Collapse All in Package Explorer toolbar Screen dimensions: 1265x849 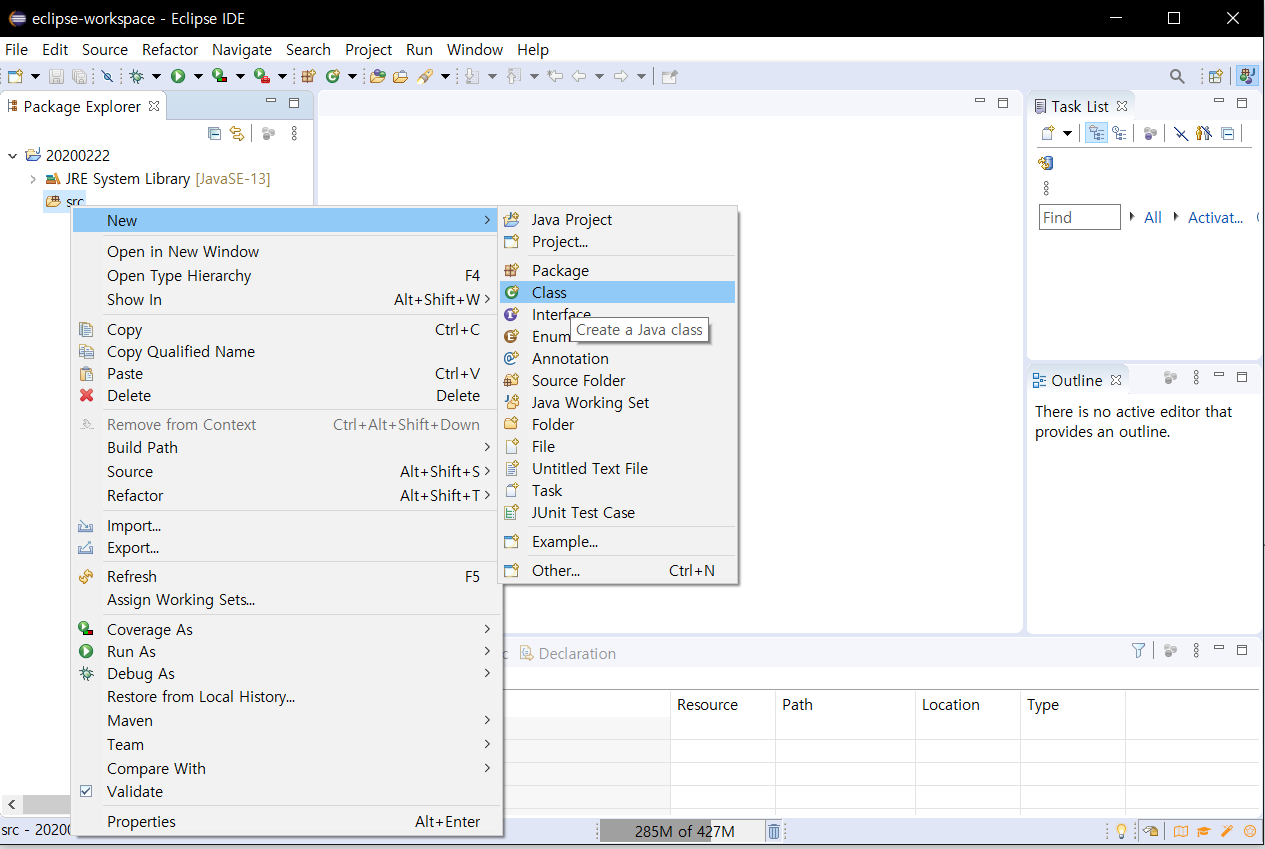click(214, 133)
